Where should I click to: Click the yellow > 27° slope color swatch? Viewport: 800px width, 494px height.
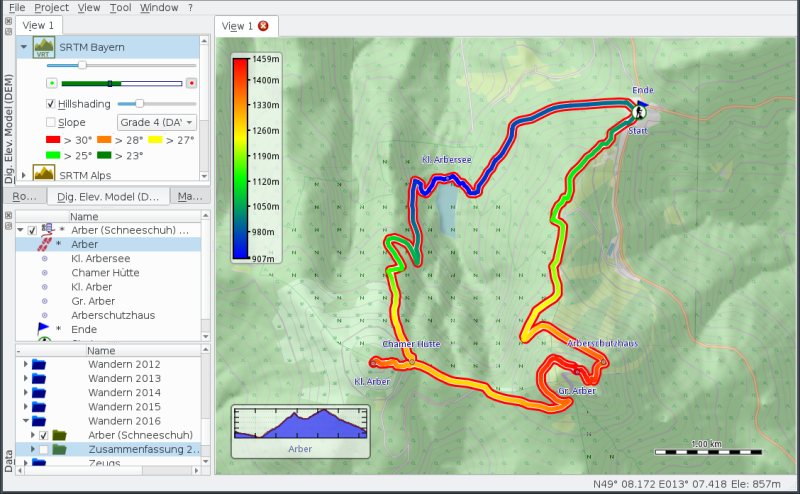click(x=155, y=140)
